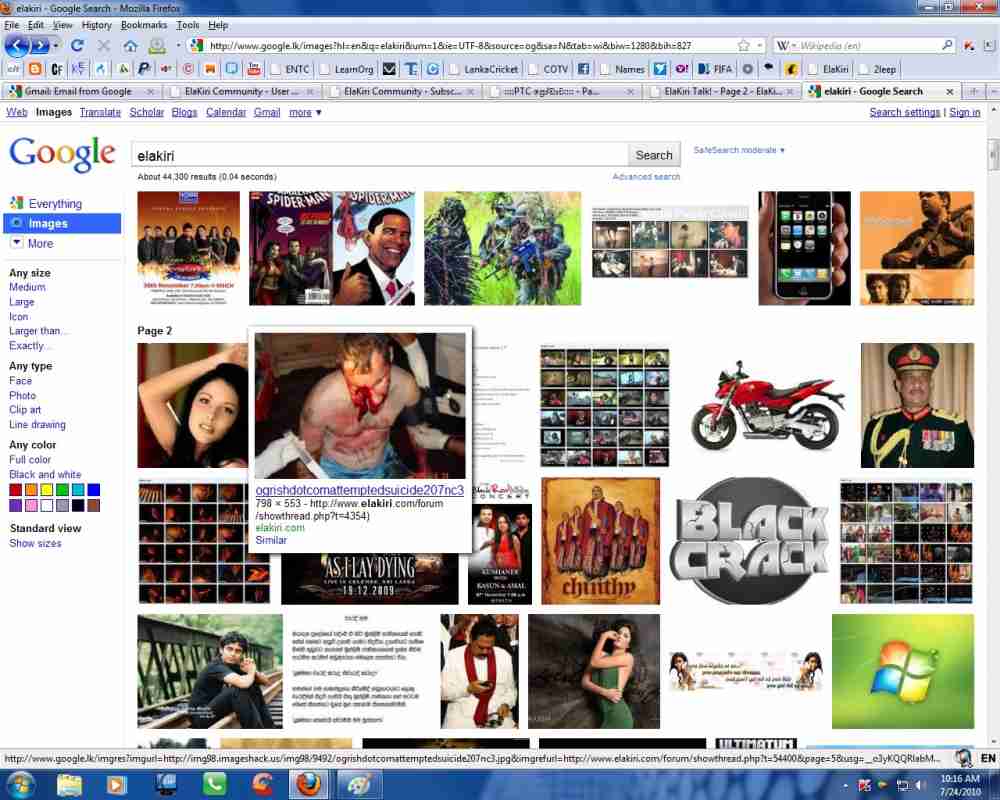1000x800 pixels.
Task: Click the browser URL address bar
Action: pyautogui.click(x=472, y=46)
